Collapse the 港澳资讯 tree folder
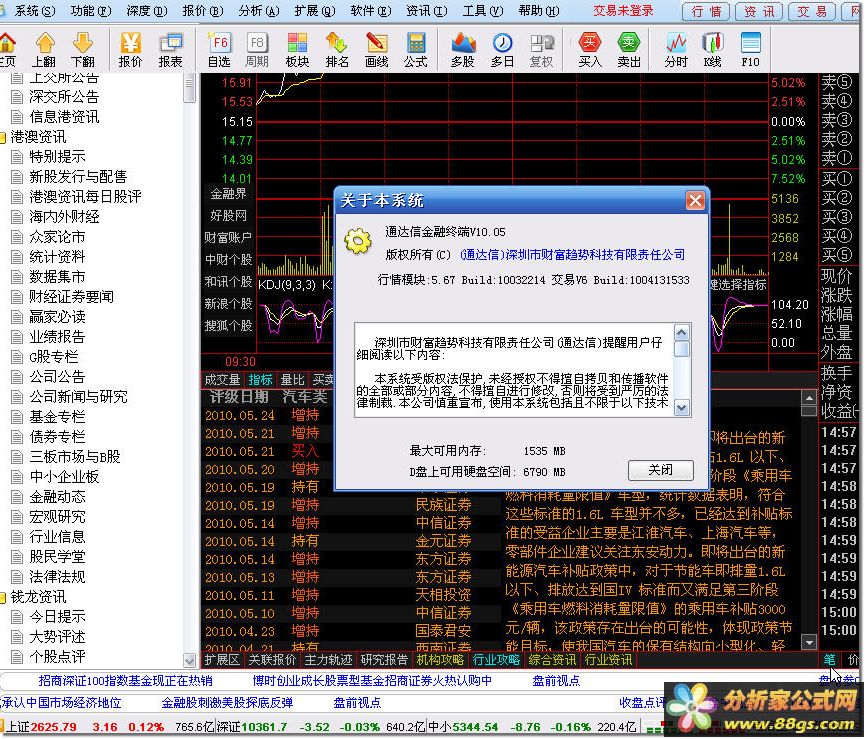The image size is (866, 739). [3, 137]
